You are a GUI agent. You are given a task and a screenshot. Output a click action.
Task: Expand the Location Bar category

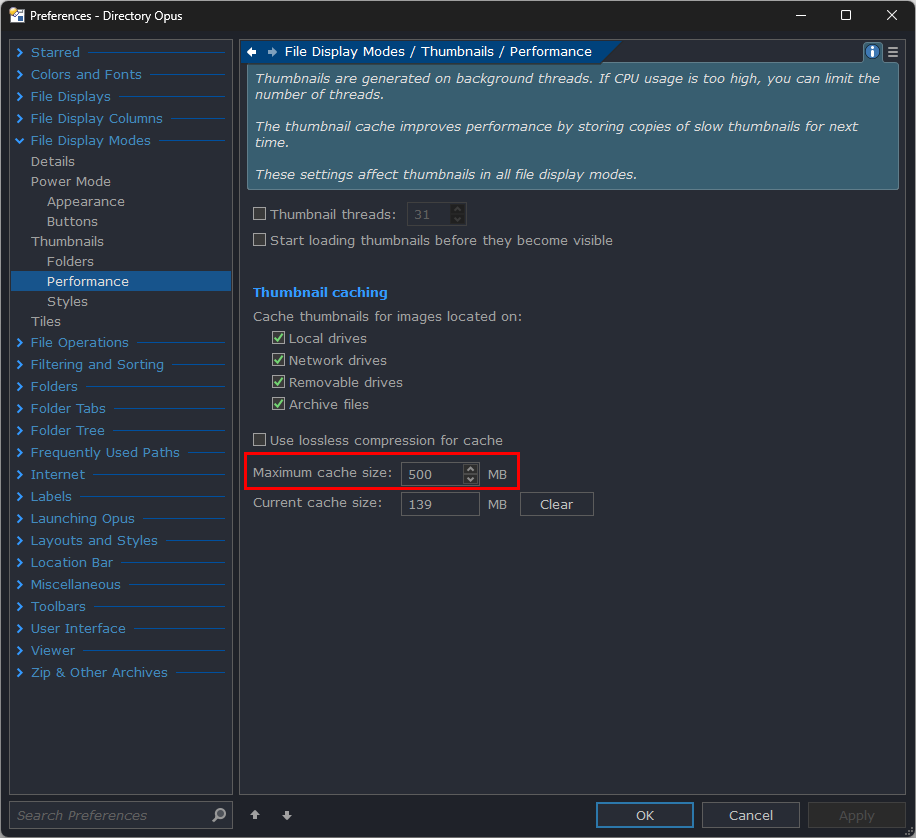(x=20, y=563)
